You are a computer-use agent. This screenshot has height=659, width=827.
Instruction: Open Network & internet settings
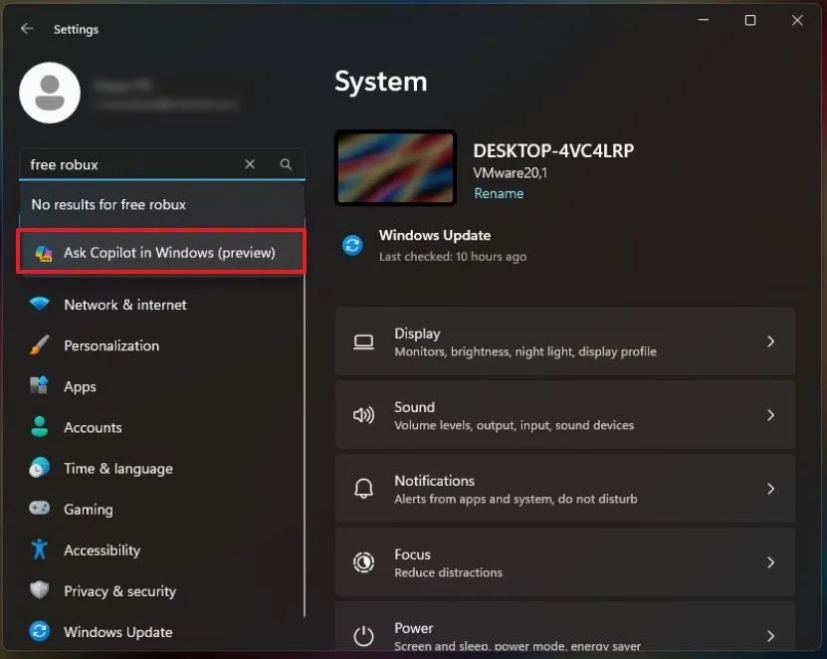pyautogui.click(x=161, y=304)
